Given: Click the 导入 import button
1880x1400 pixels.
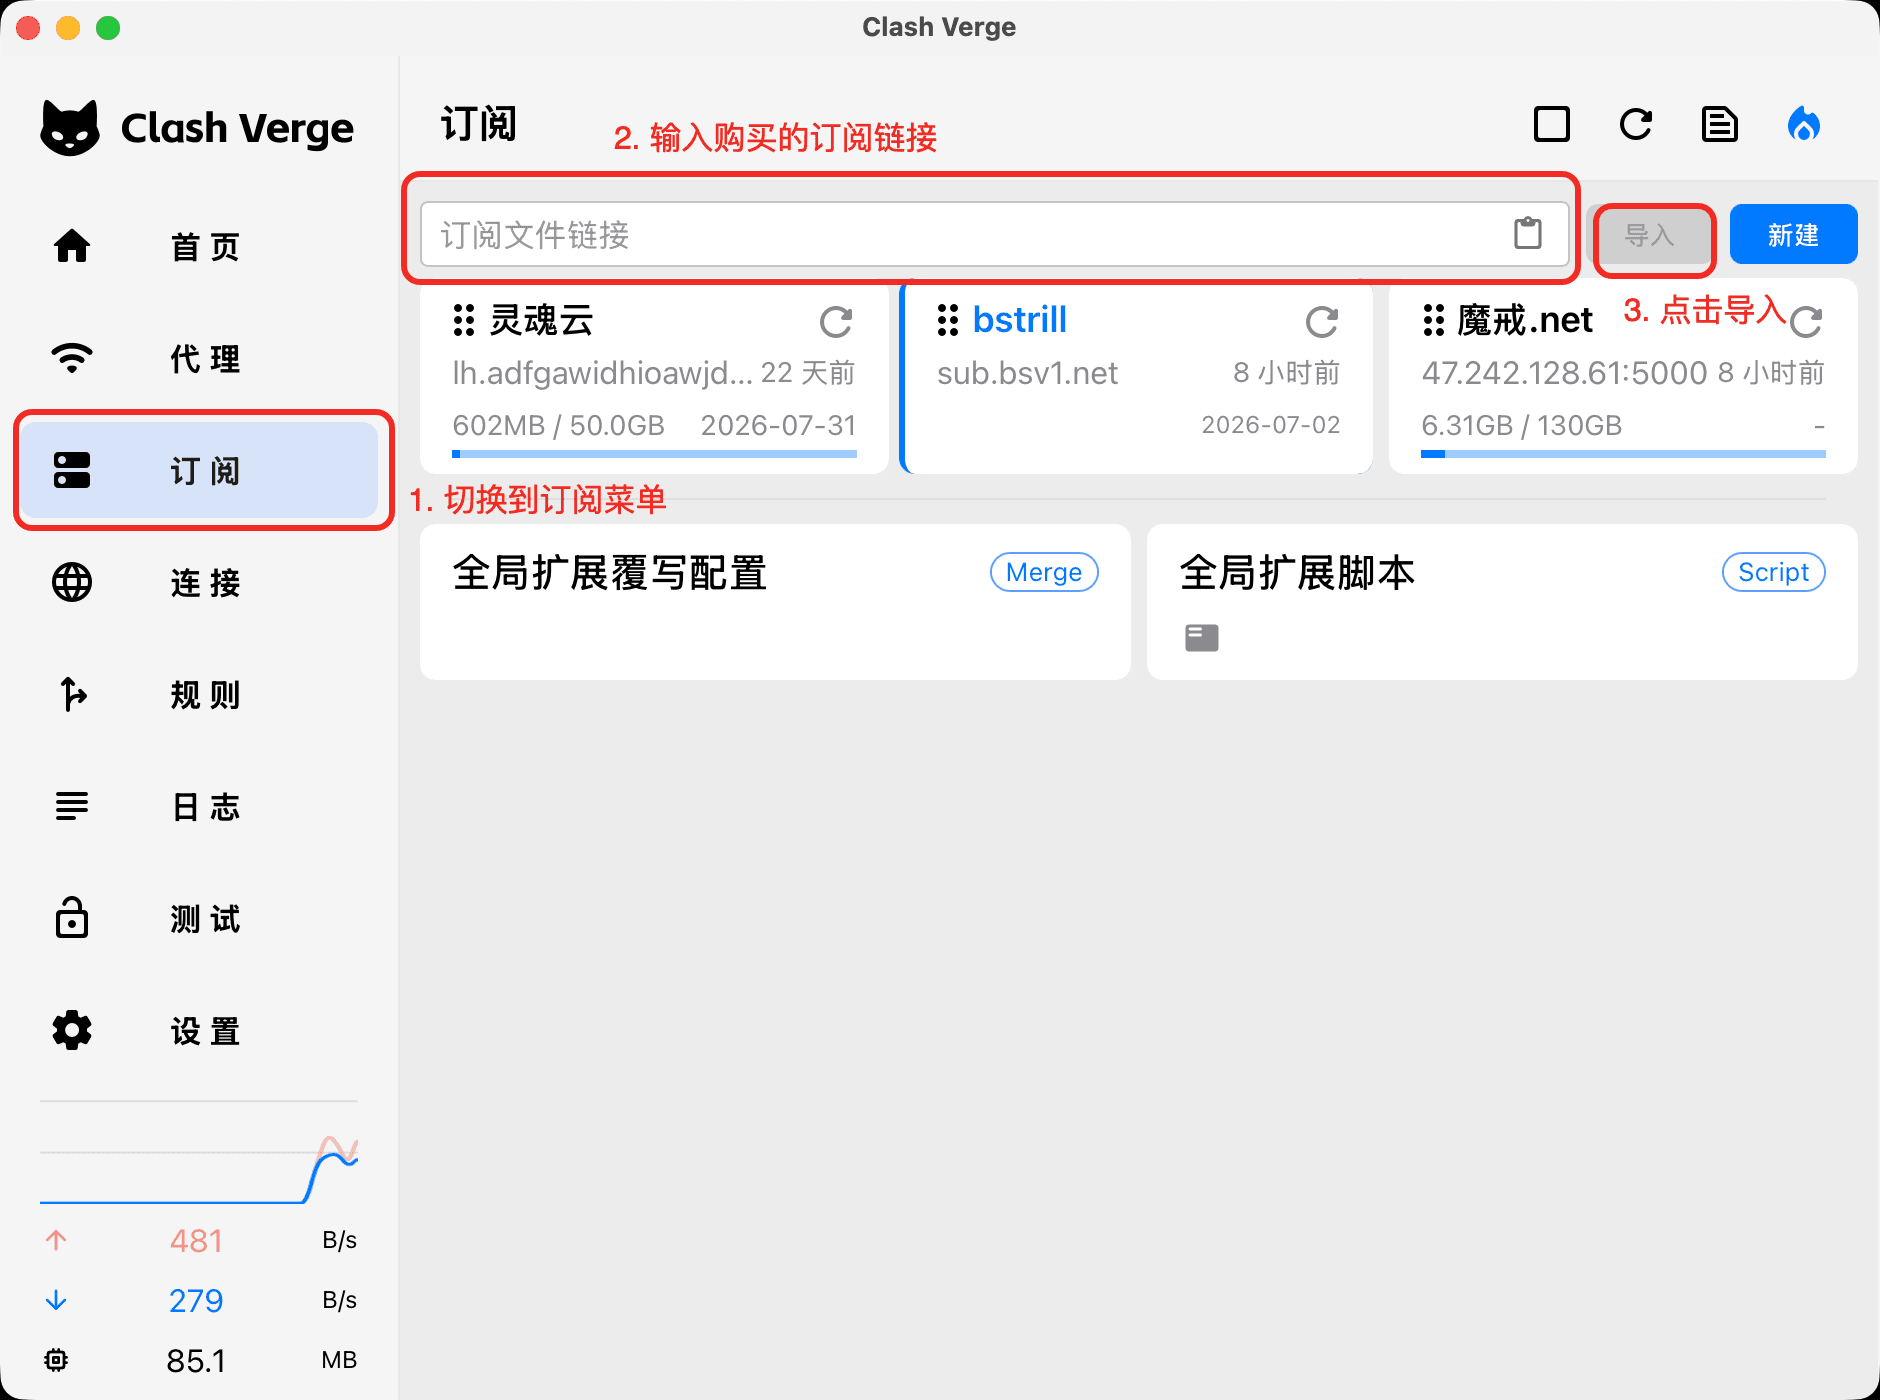Looking at the screenshot, I should click(x=1650, y=235).
